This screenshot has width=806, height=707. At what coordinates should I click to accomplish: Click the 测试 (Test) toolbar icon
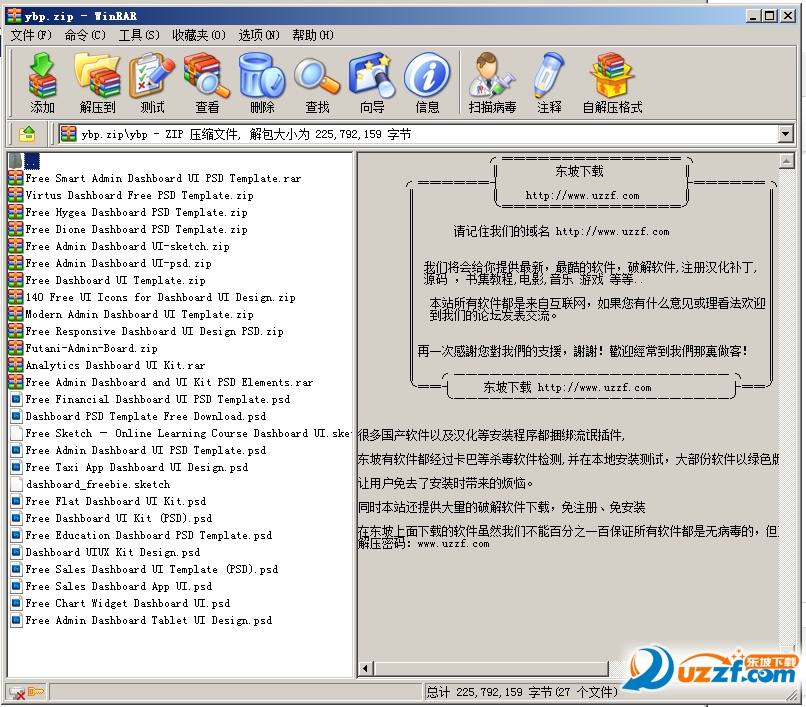coord(152,76)
